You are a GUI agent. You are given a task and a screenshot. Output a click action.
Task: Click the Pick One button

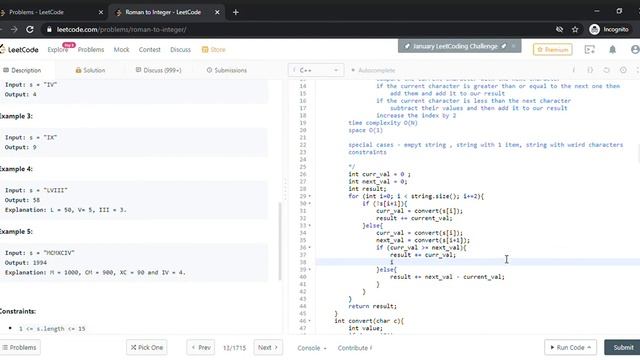click(x=147, y=347)
